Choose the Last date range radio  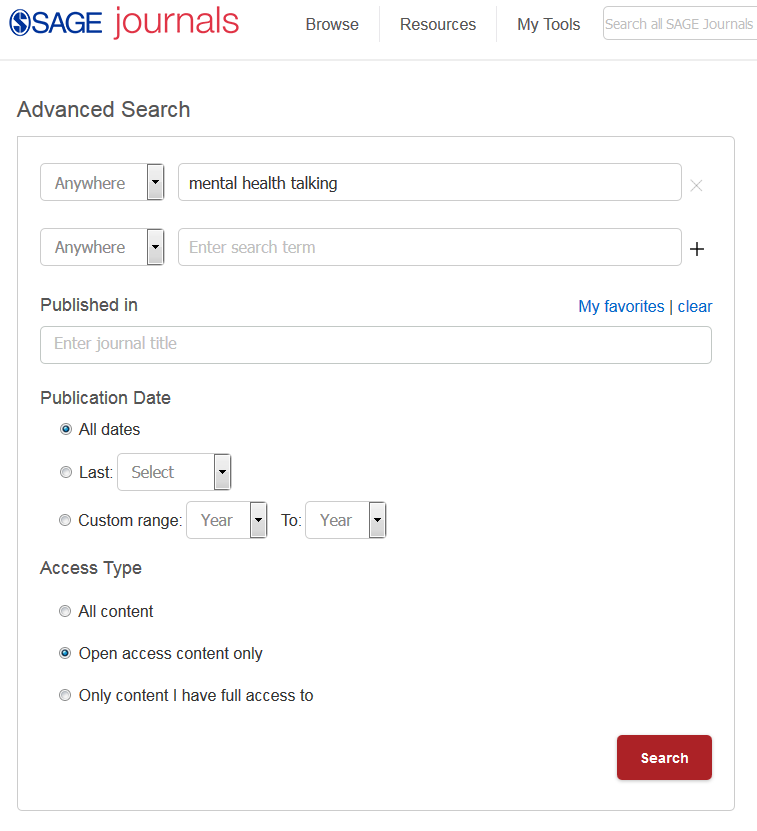(66, 472)
